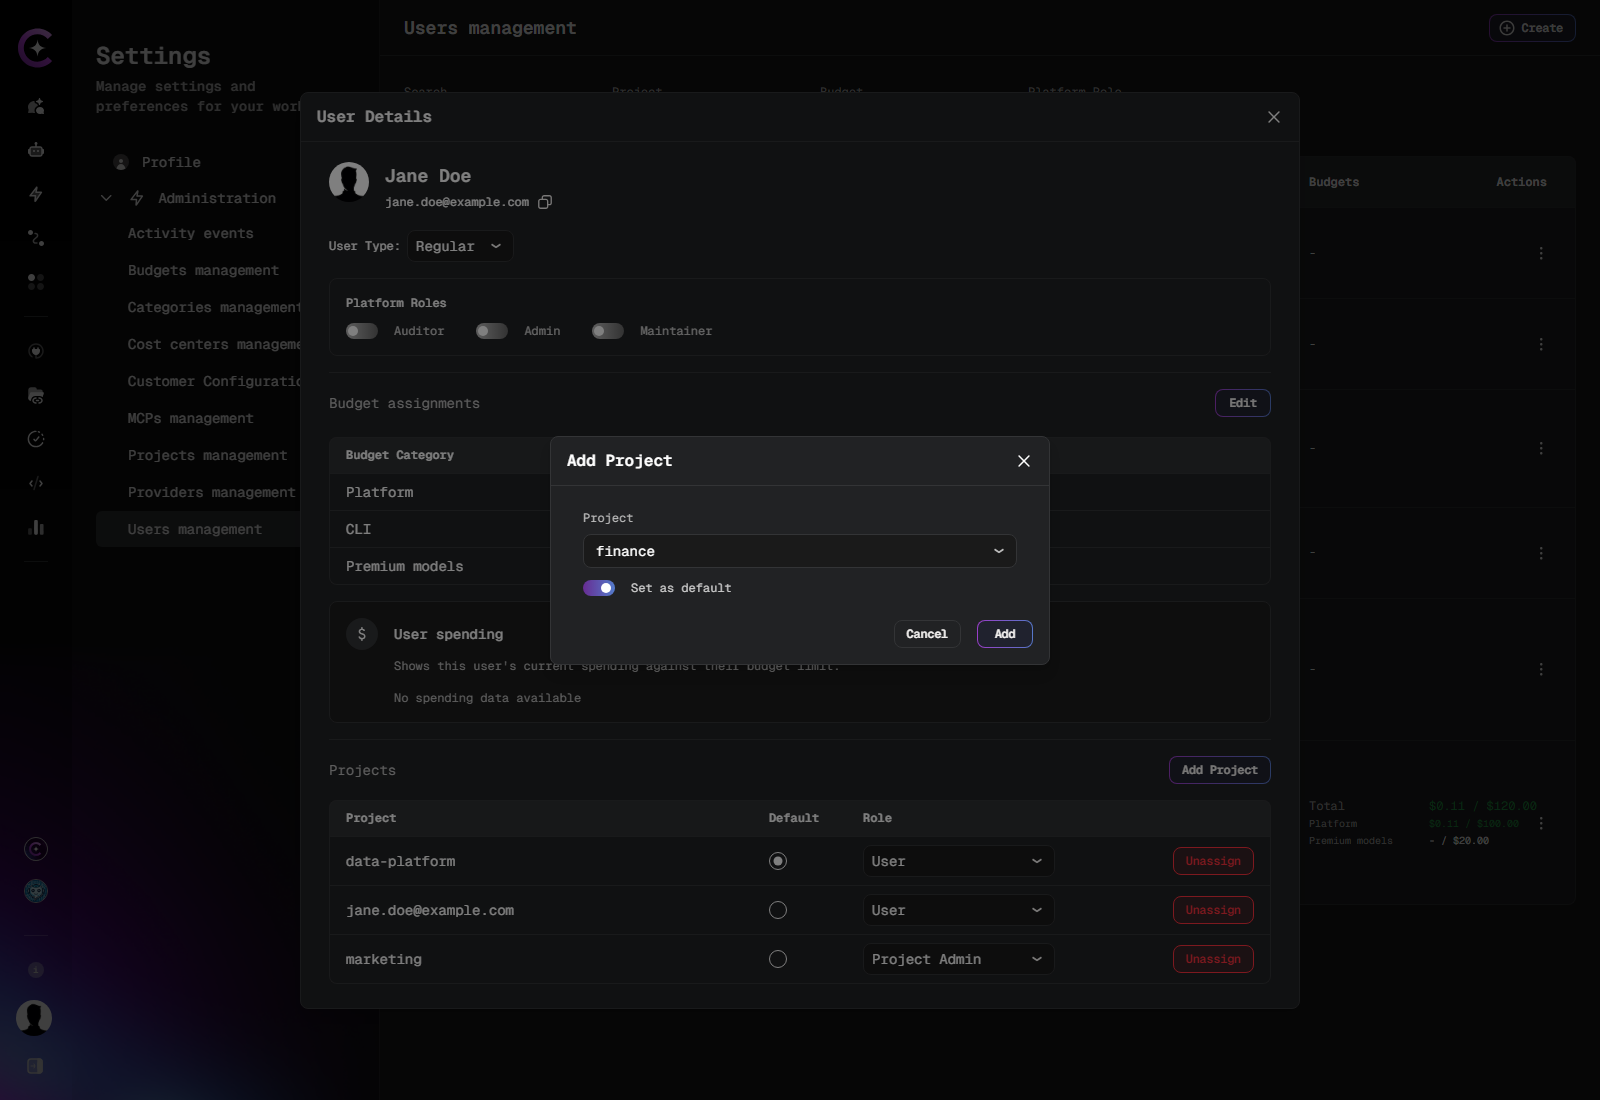Click the dollar sign User spending icon
The width and height of the screenshot is (1600, 1100).
pyautogui.click(x=362, y=634)
